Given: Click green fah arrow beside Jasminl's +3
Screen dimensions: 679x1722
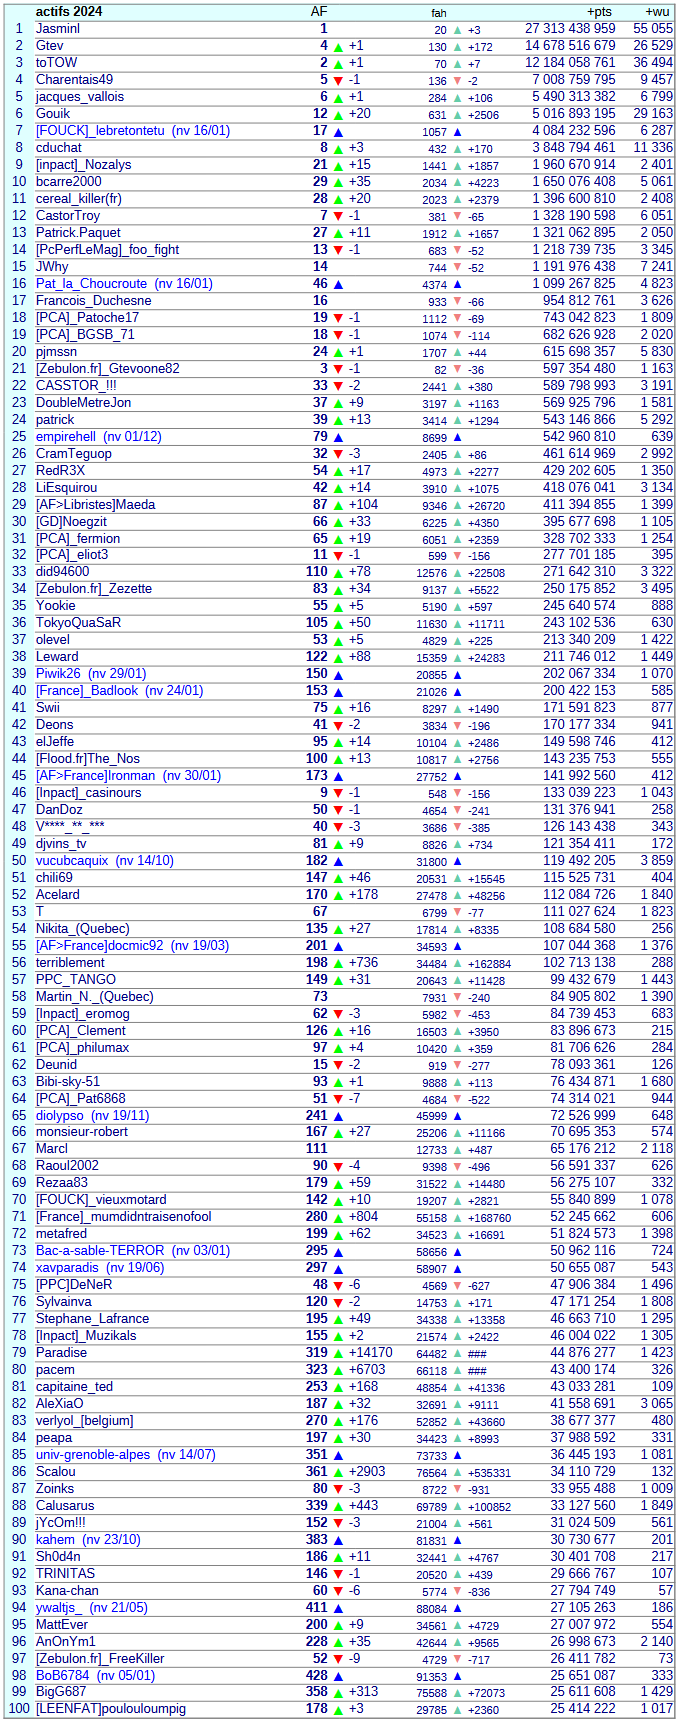Looking at the screenshot, I should [457, 30].
